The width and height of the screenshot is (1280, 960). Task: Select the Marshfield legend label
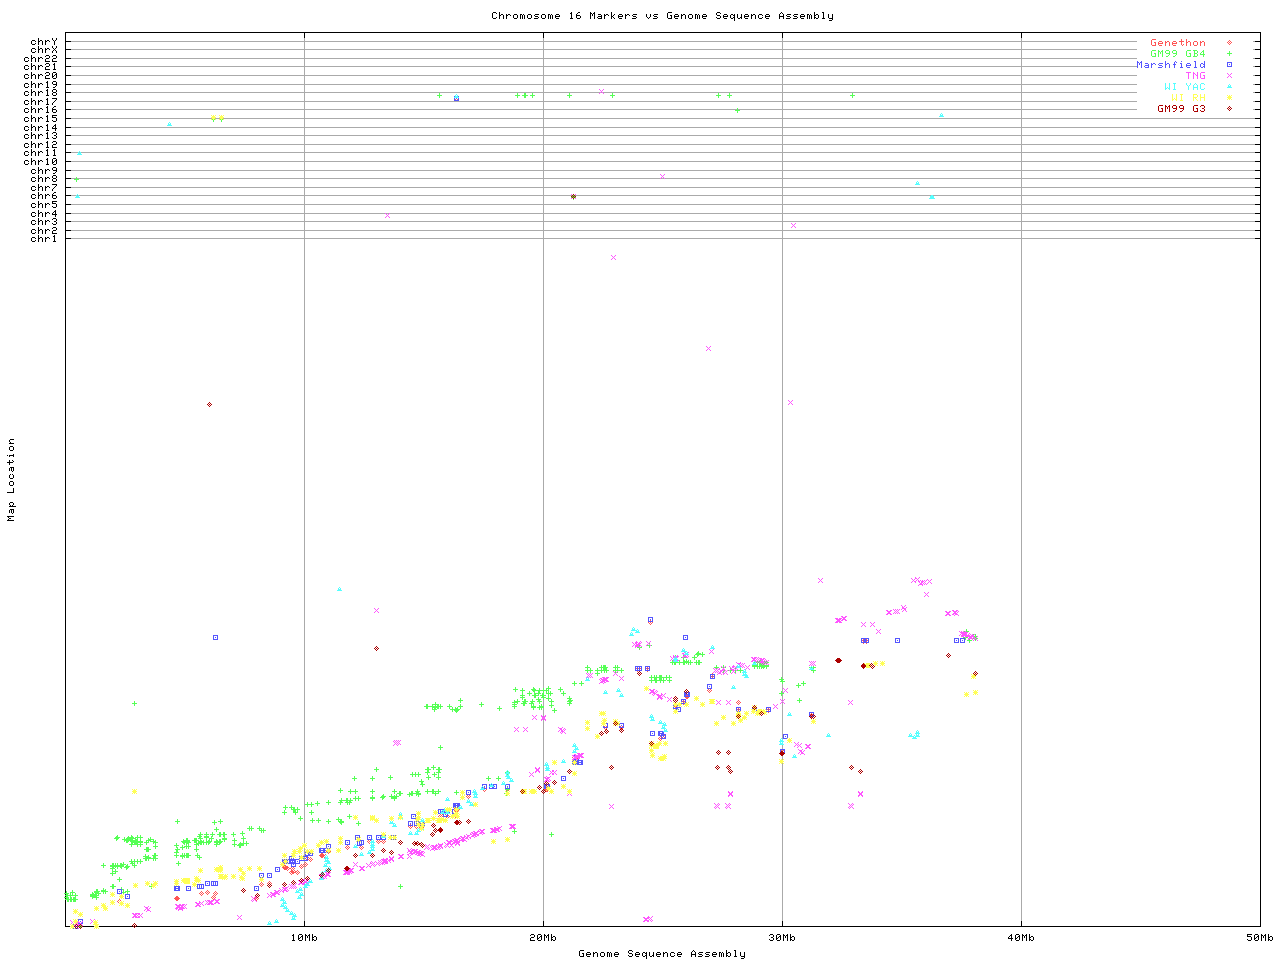pyautogui.click(x=1170, y=65)
